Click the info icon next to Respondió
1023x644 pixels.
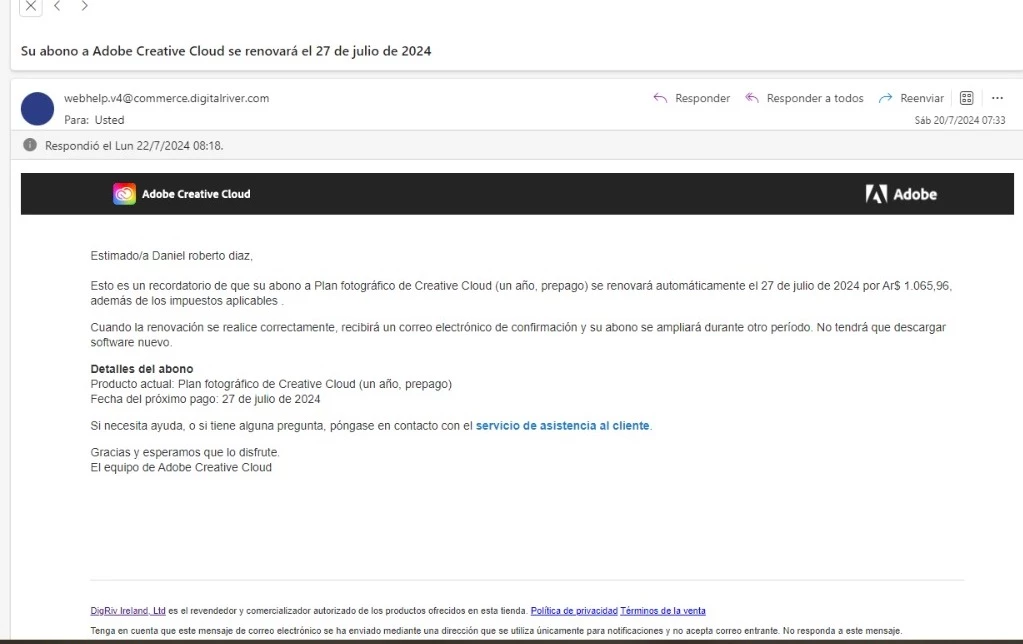(x=30, y=145)
